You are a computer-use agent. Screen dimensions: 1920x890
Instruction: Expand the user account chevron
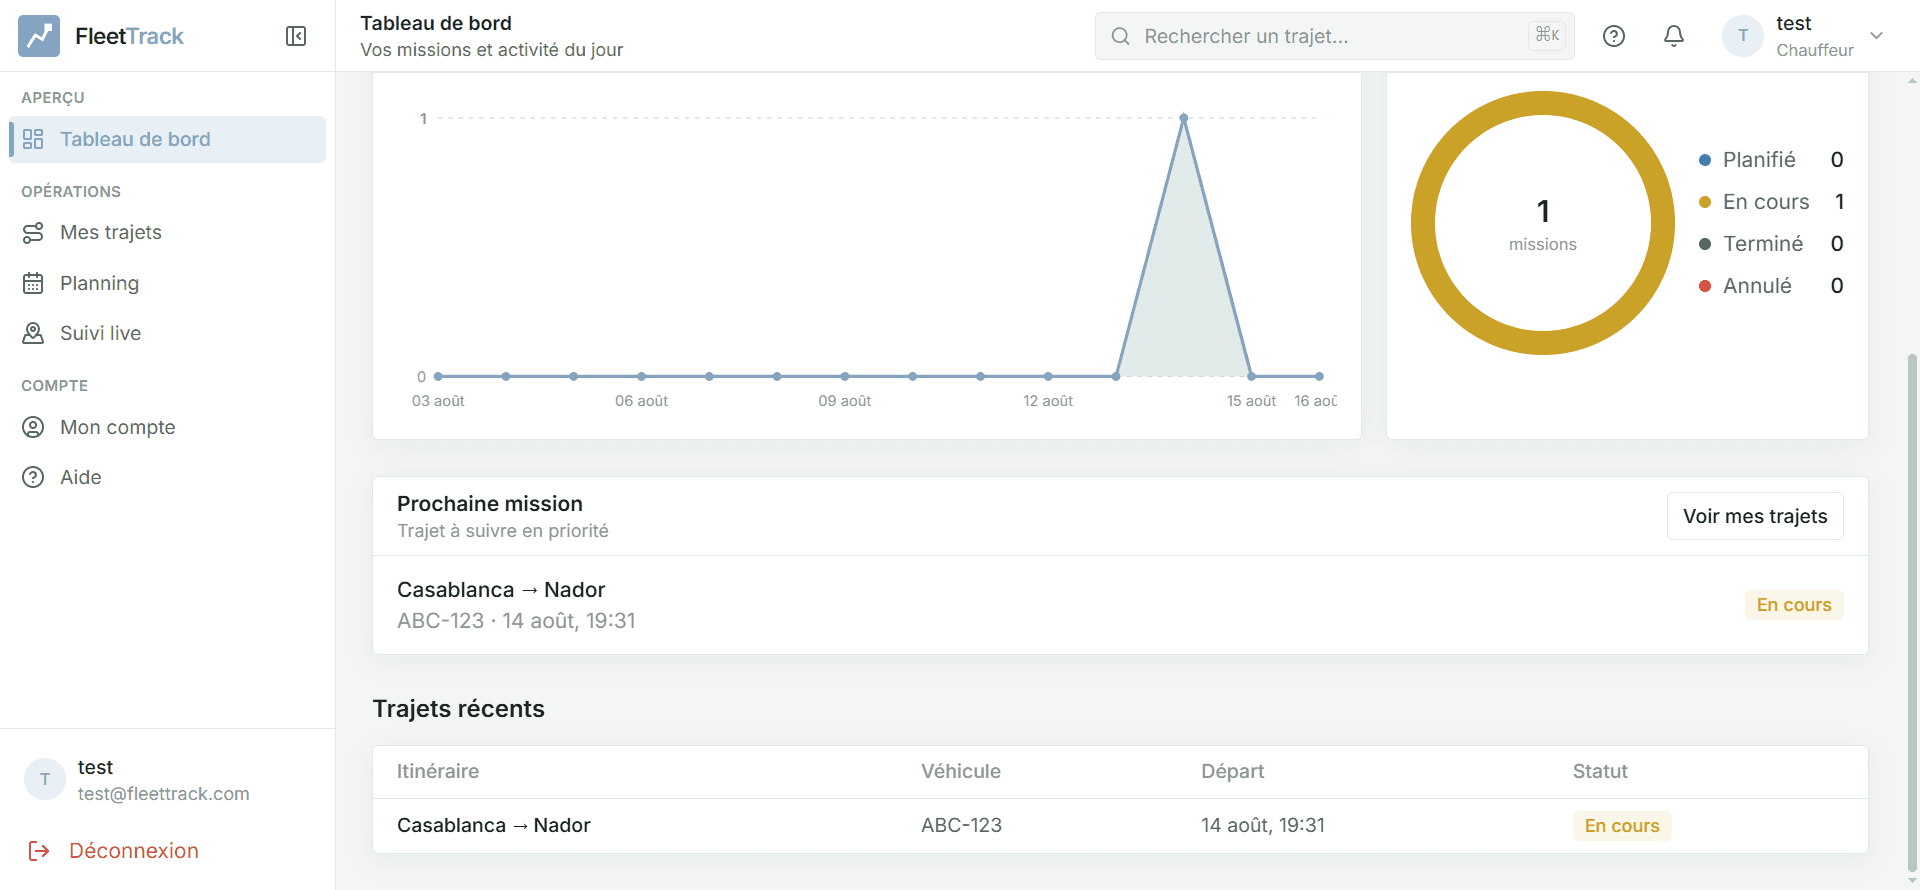coord(1877,36)
